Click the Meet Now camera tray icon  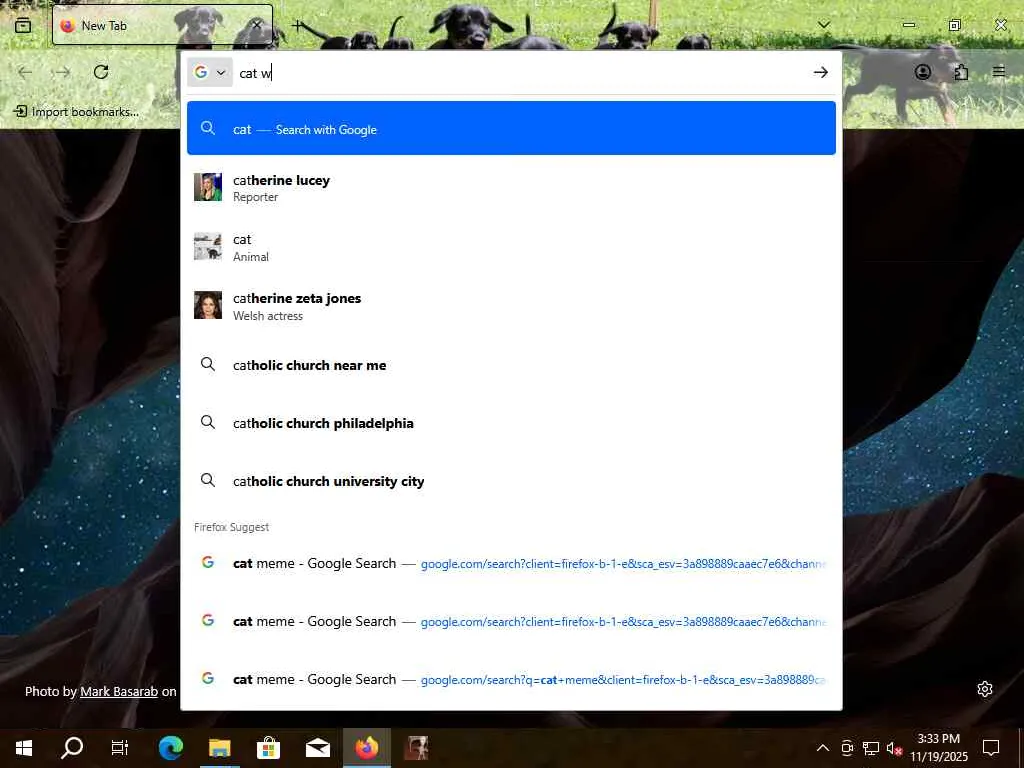[x=847, y=748]
